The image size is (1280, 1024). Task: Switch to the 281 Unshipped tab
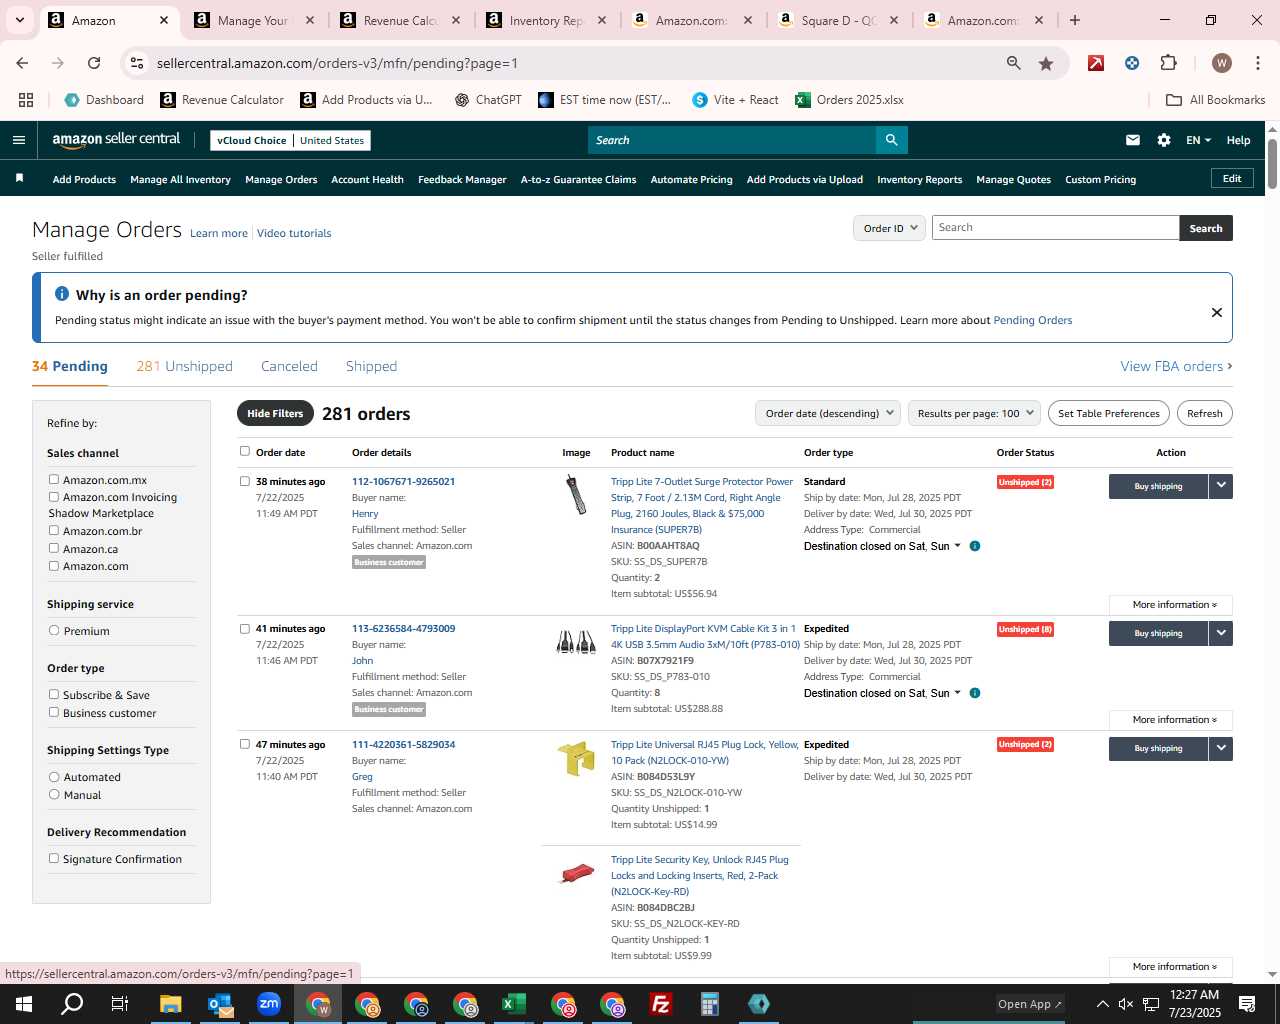point(184,366)
